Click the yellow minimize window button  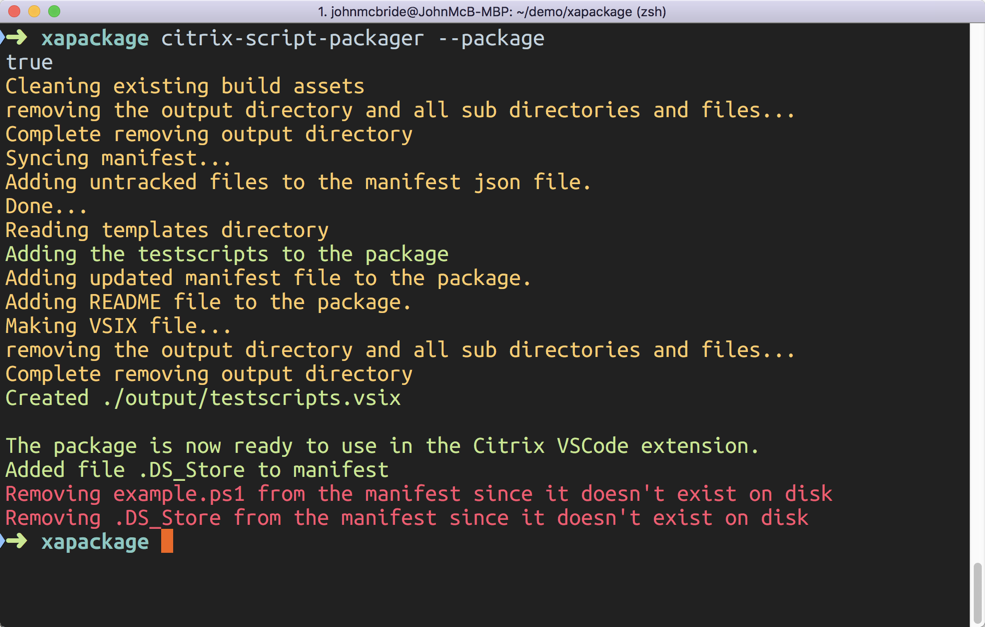pos(34,11)
